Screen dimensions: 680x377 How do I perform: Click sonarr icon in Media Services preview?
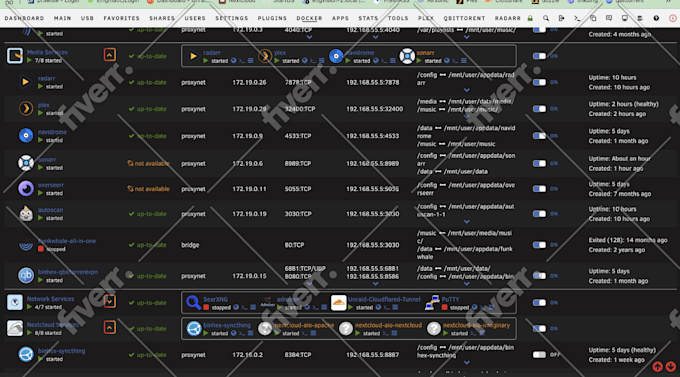pos(407,56)
